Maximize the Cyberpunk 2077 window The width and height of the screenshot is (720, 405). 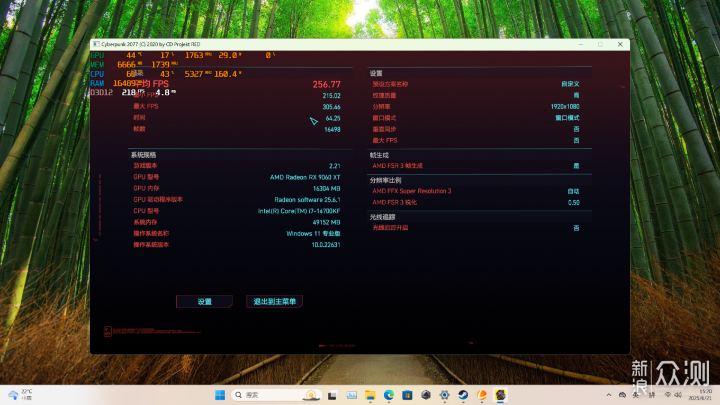point(601,45)
